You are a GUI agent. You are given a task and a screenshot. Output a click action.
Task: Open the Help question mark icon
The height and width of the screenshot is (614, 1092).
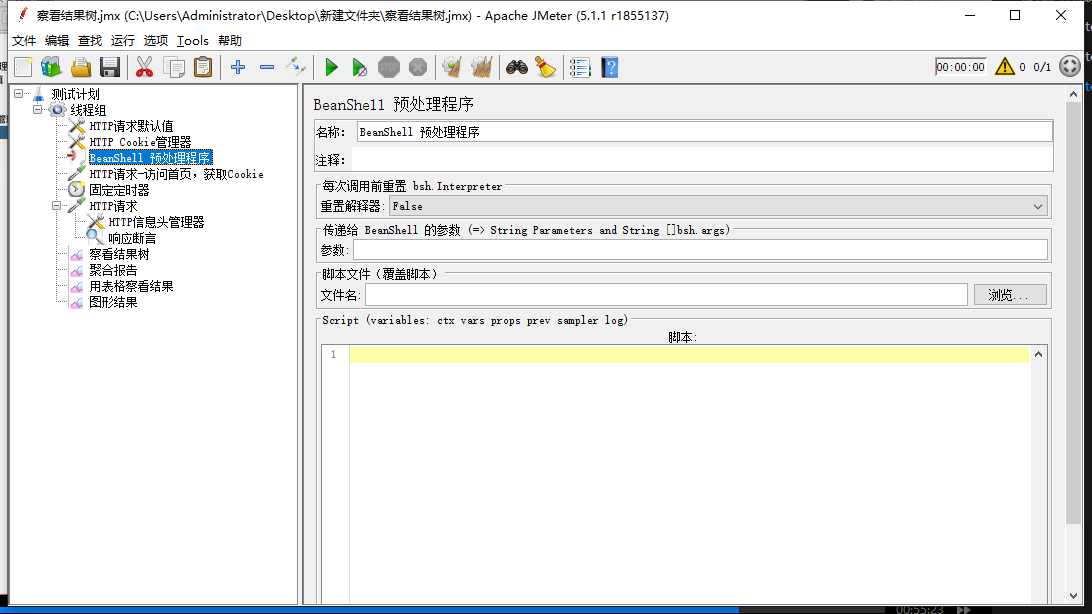click(x=609, y=68)
